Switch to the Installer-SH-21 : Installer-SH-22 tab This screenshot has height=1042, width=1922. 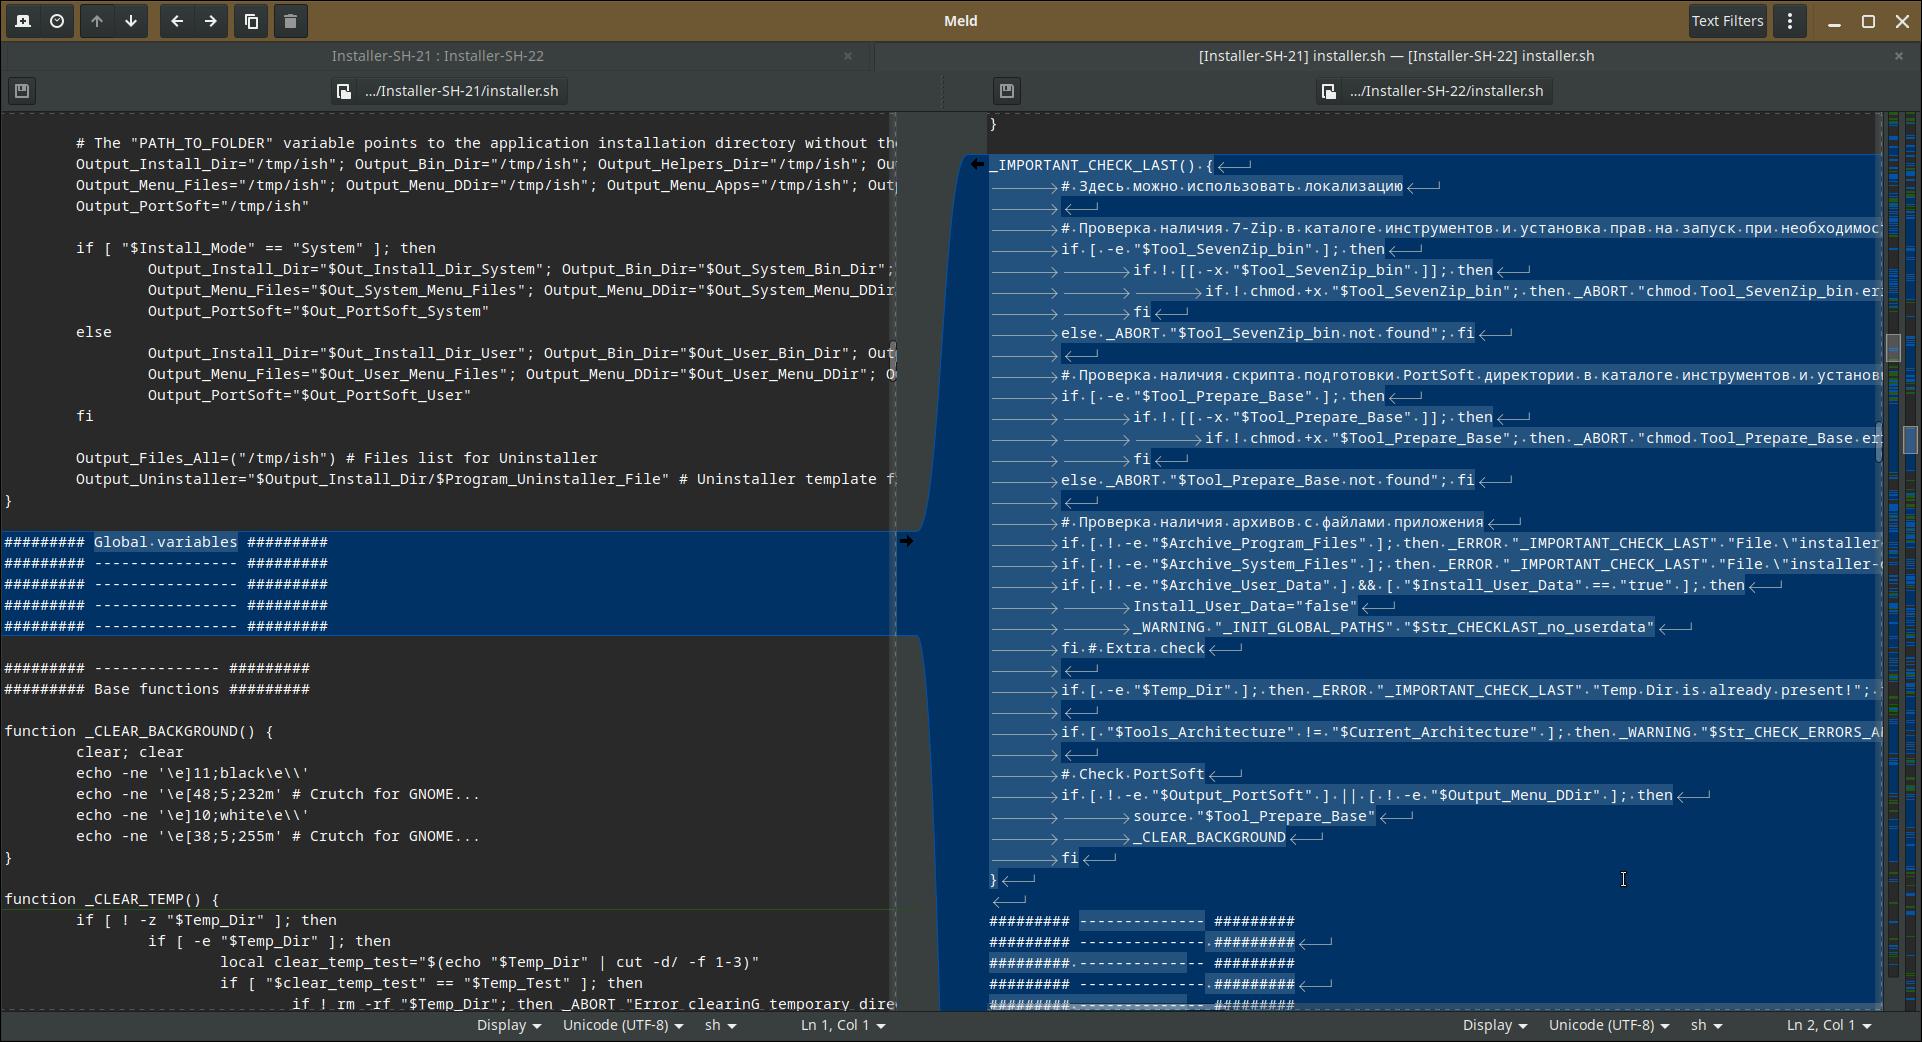pyautogui.click(x=437, y=56)
